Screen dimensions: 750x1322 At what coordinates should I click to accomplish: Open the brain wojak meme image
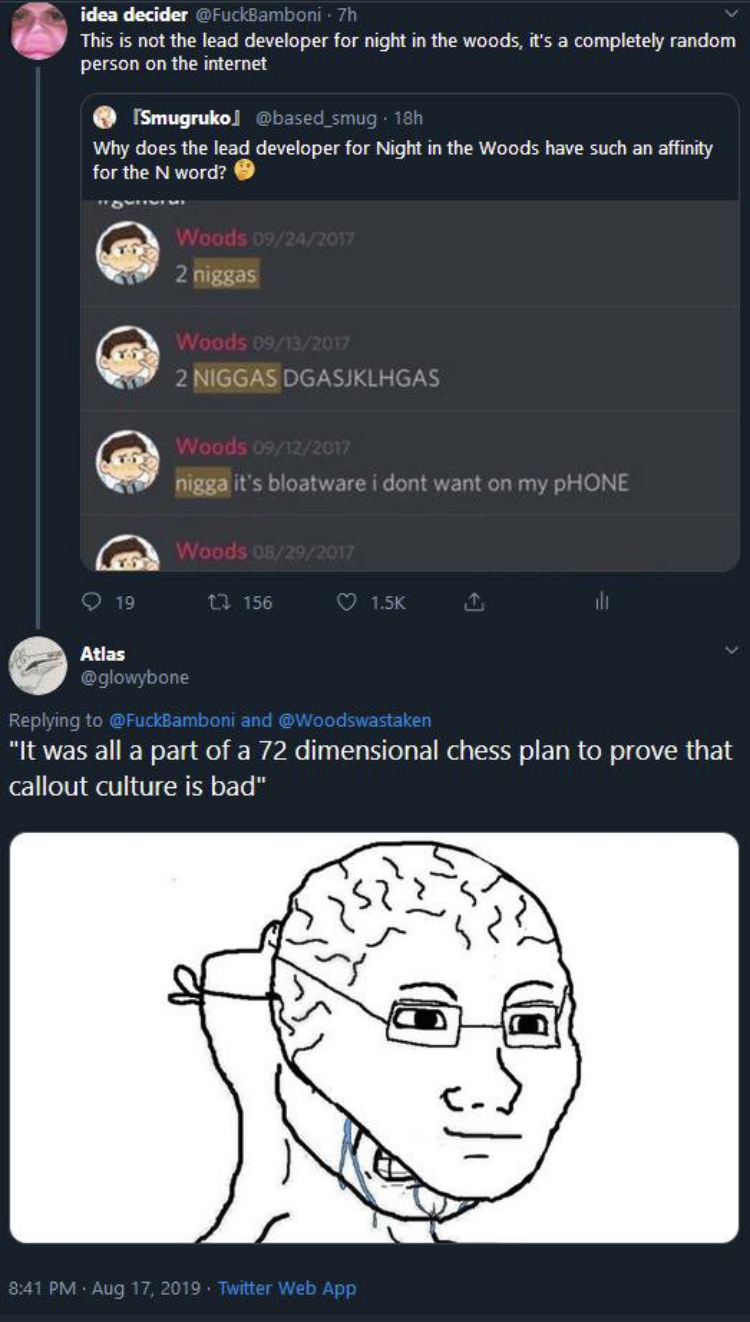(374, 1037)
